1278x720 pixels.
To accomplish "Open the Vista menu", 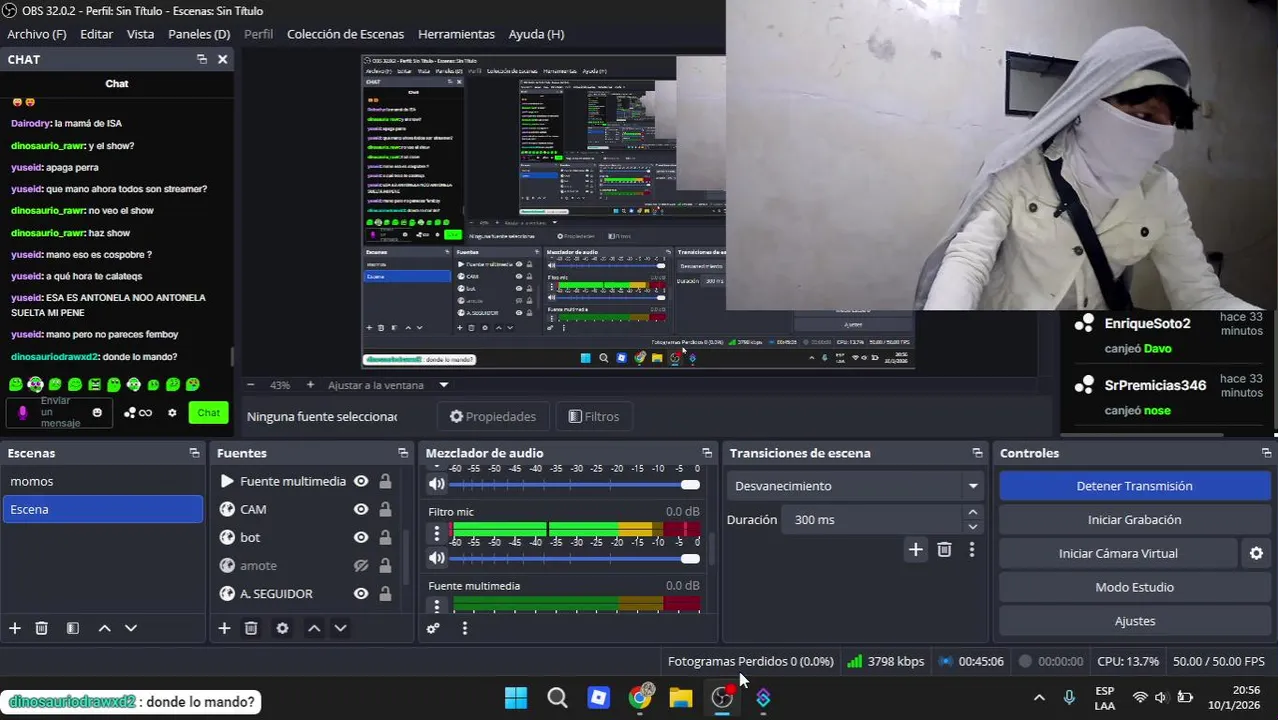I will (140, 34).
